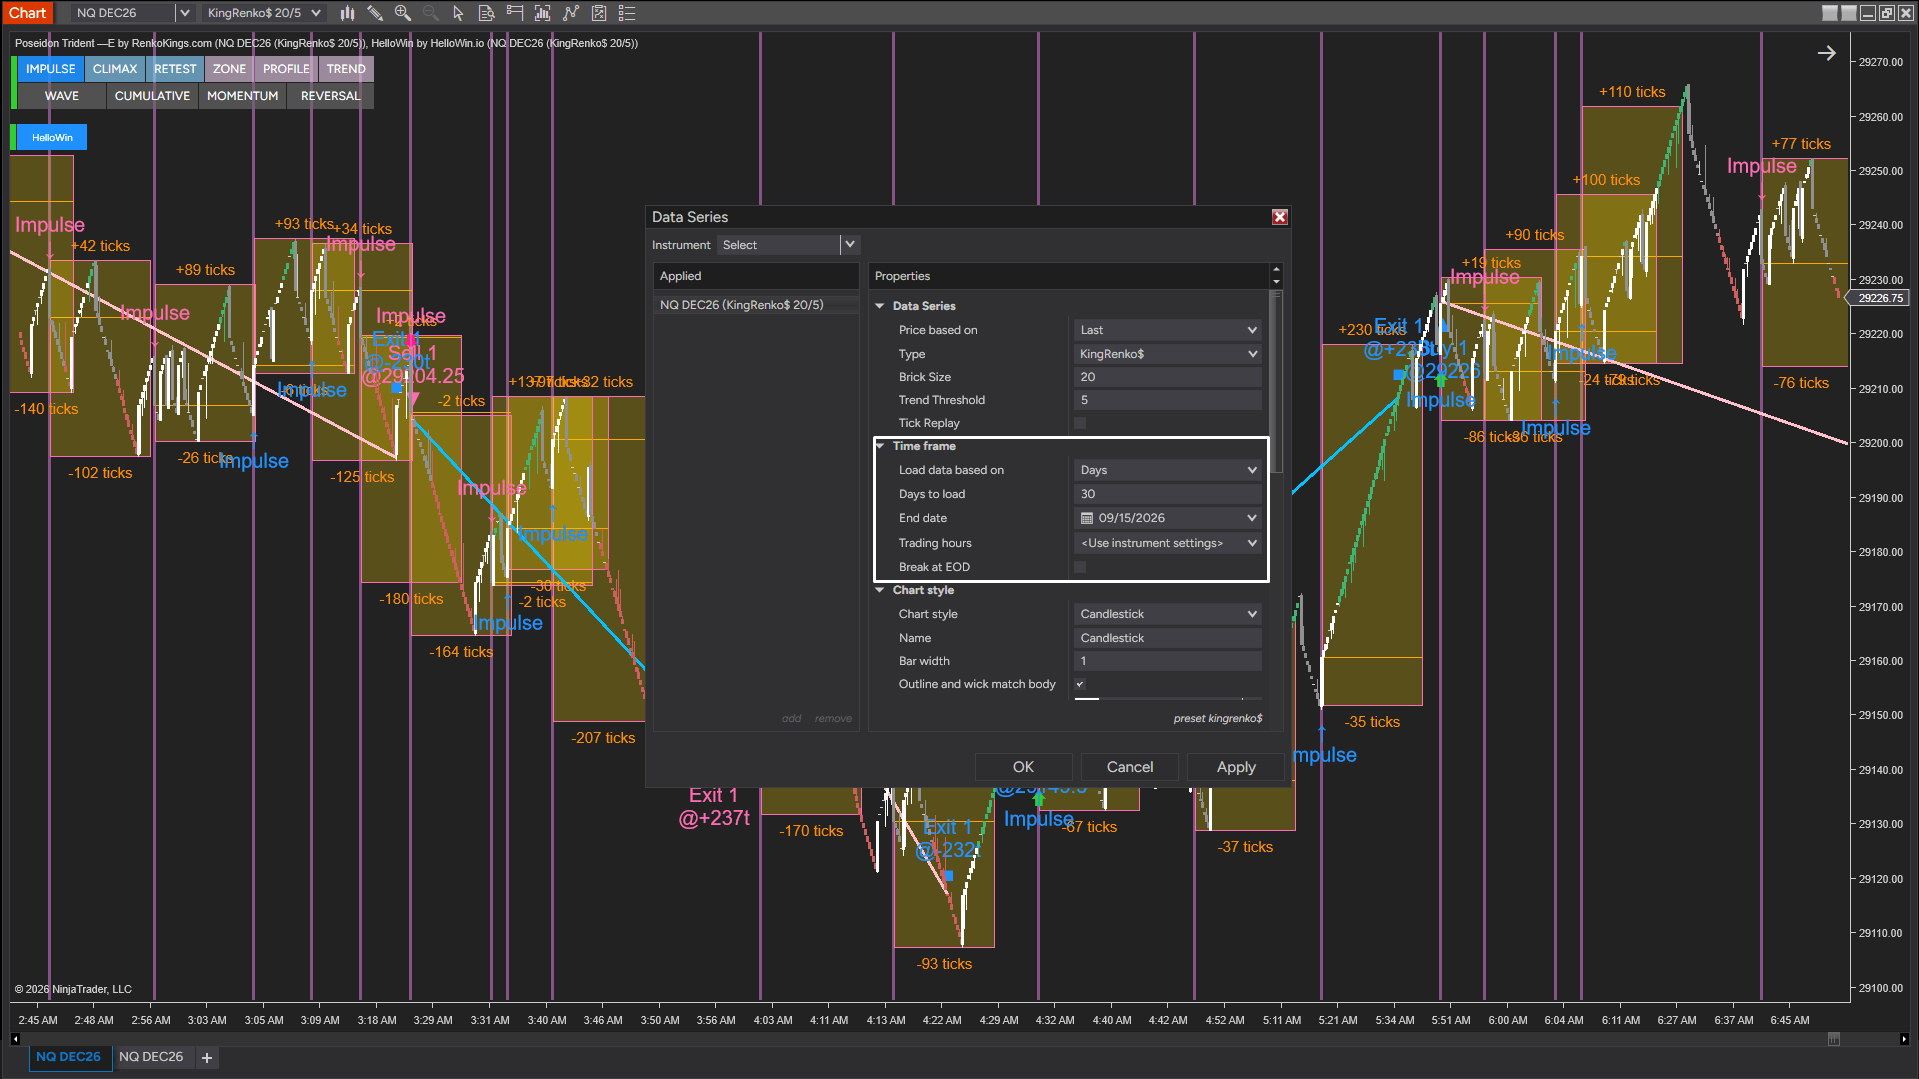Open the Data Box icon in toolbar
Viewport: 1919px width, 1079px height.
click(487, 13)
